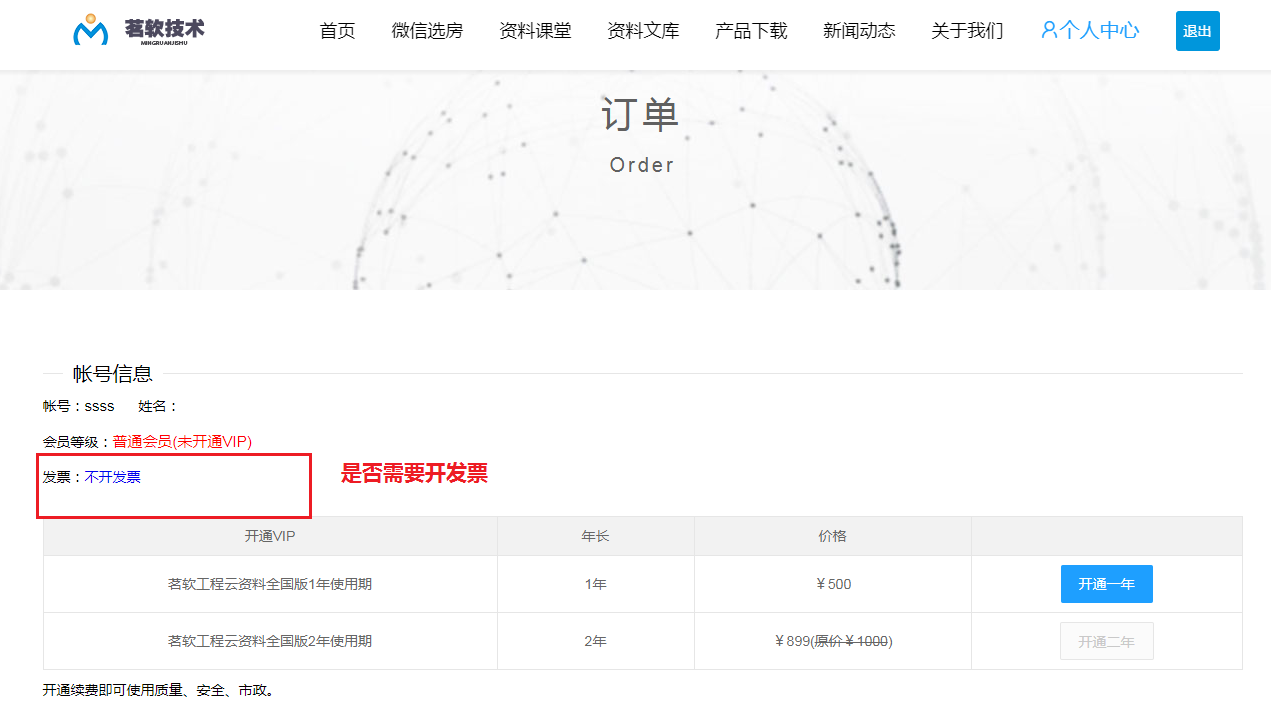This screenshot has height=715, width=1271.
Task: Click the 开通续费即可使用质量、安全、市政 note
Action: [x=159, y=690]
